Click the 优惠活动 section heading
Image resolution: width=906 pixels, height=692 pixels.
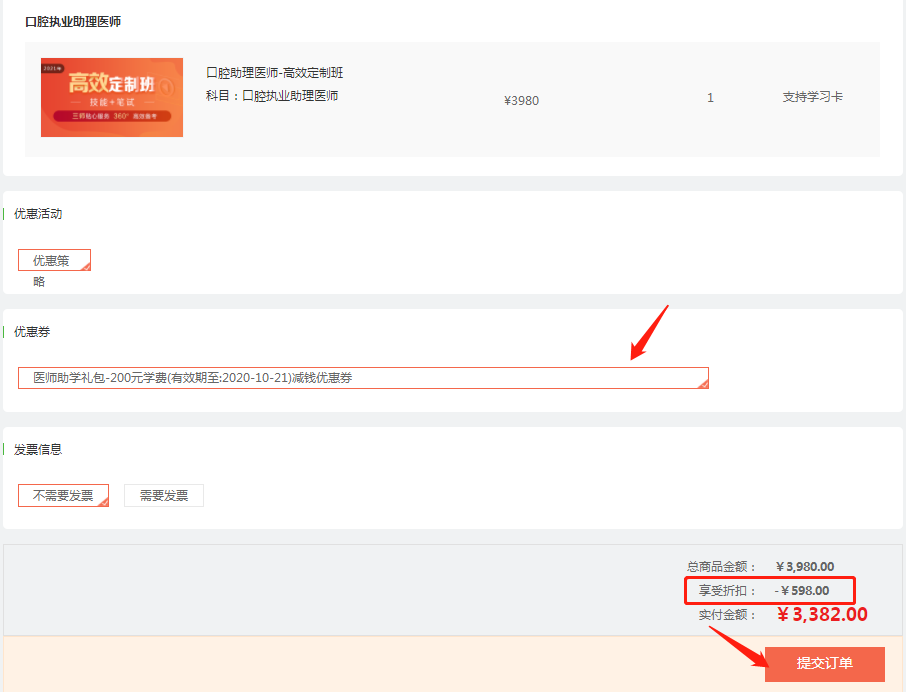pyautogui.click(x=38, y=214)
